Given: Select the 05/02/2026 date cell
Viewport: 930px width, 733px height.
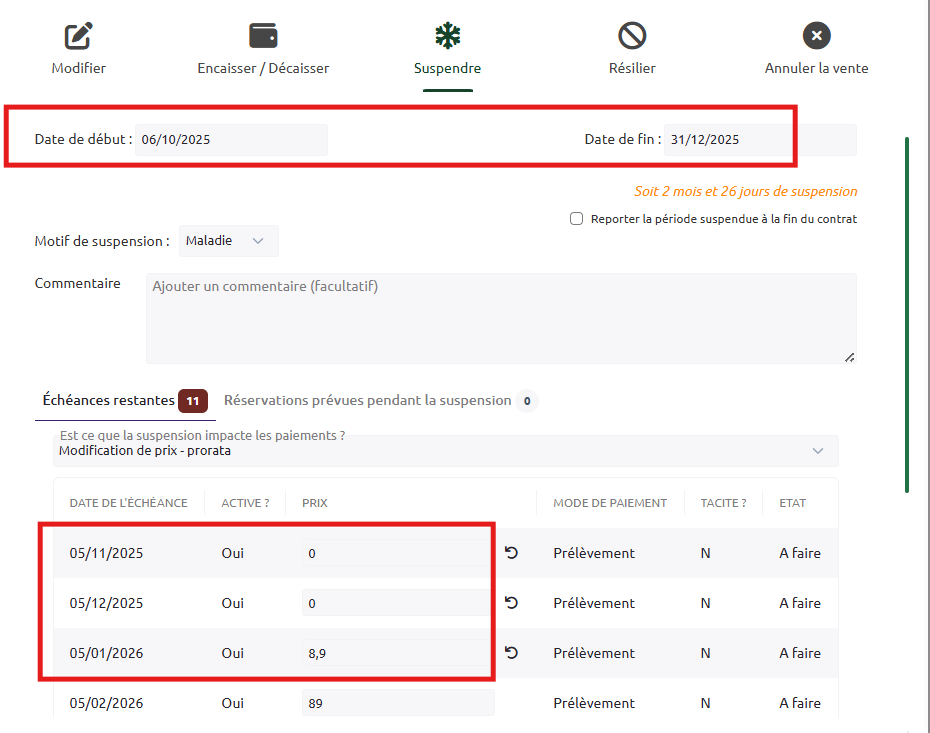Looking at the screenshot, I should 106,703.
